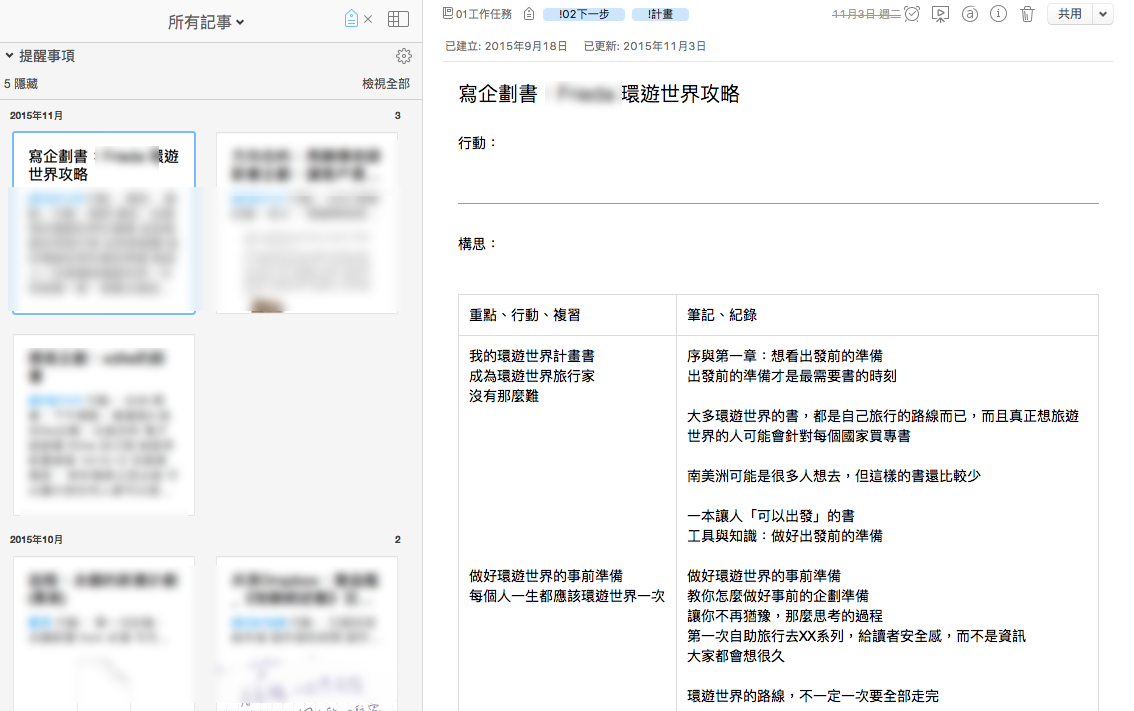Open reminders settings gear
Screen dimensions: 1134x711
point(404,56)
